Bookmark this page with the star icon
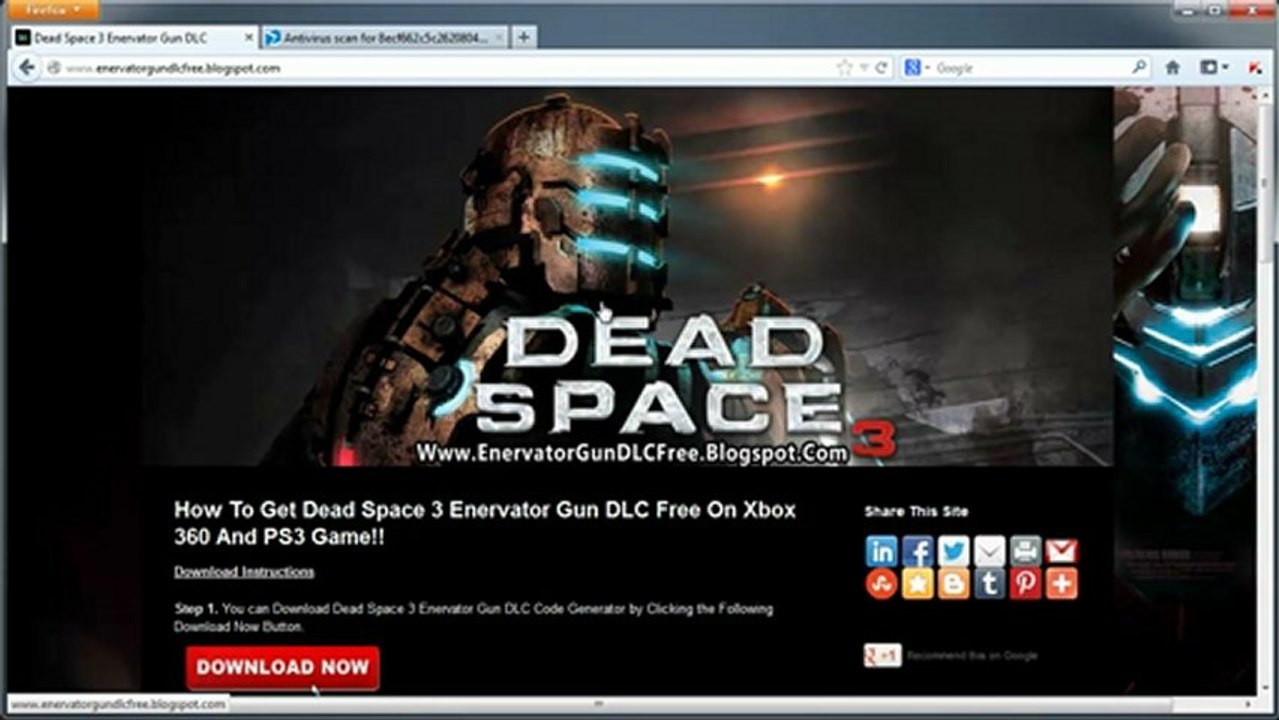This screenshot has height=720, width=1279. pos(845,68)
